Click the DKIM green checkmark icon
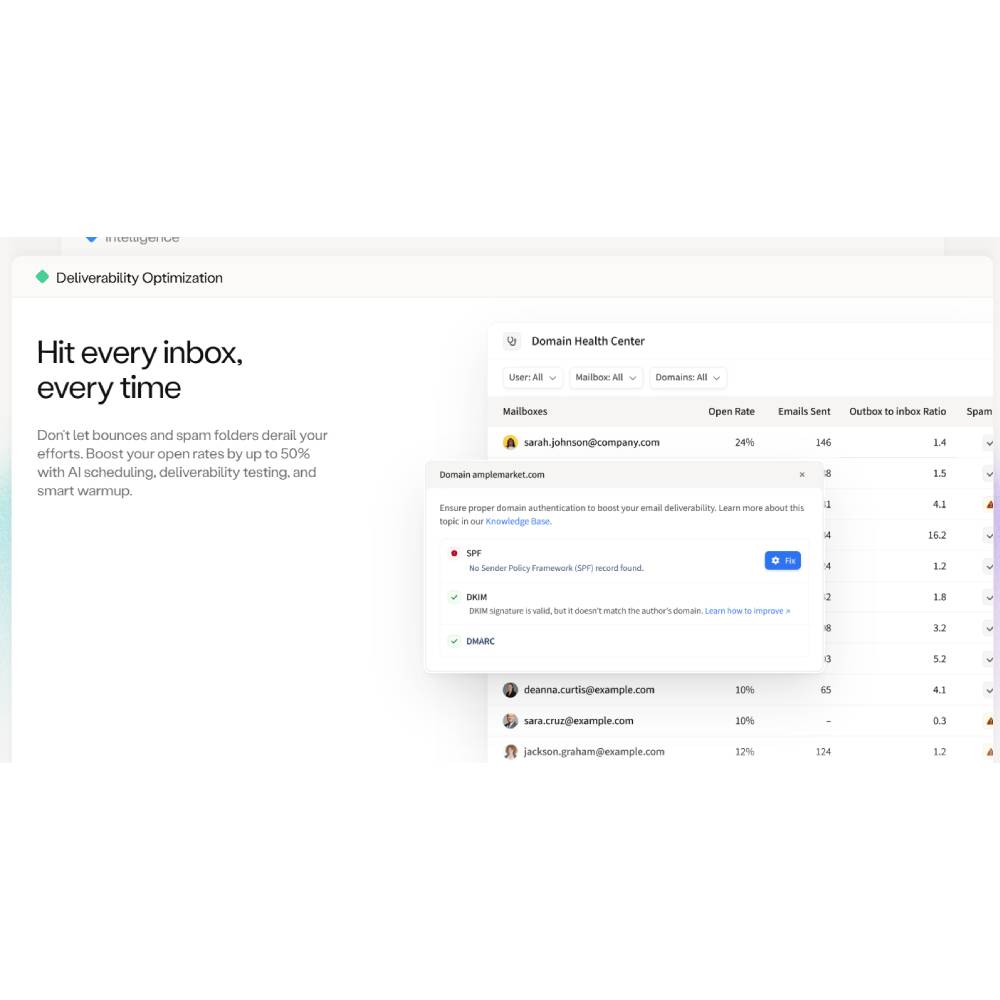 453,597
